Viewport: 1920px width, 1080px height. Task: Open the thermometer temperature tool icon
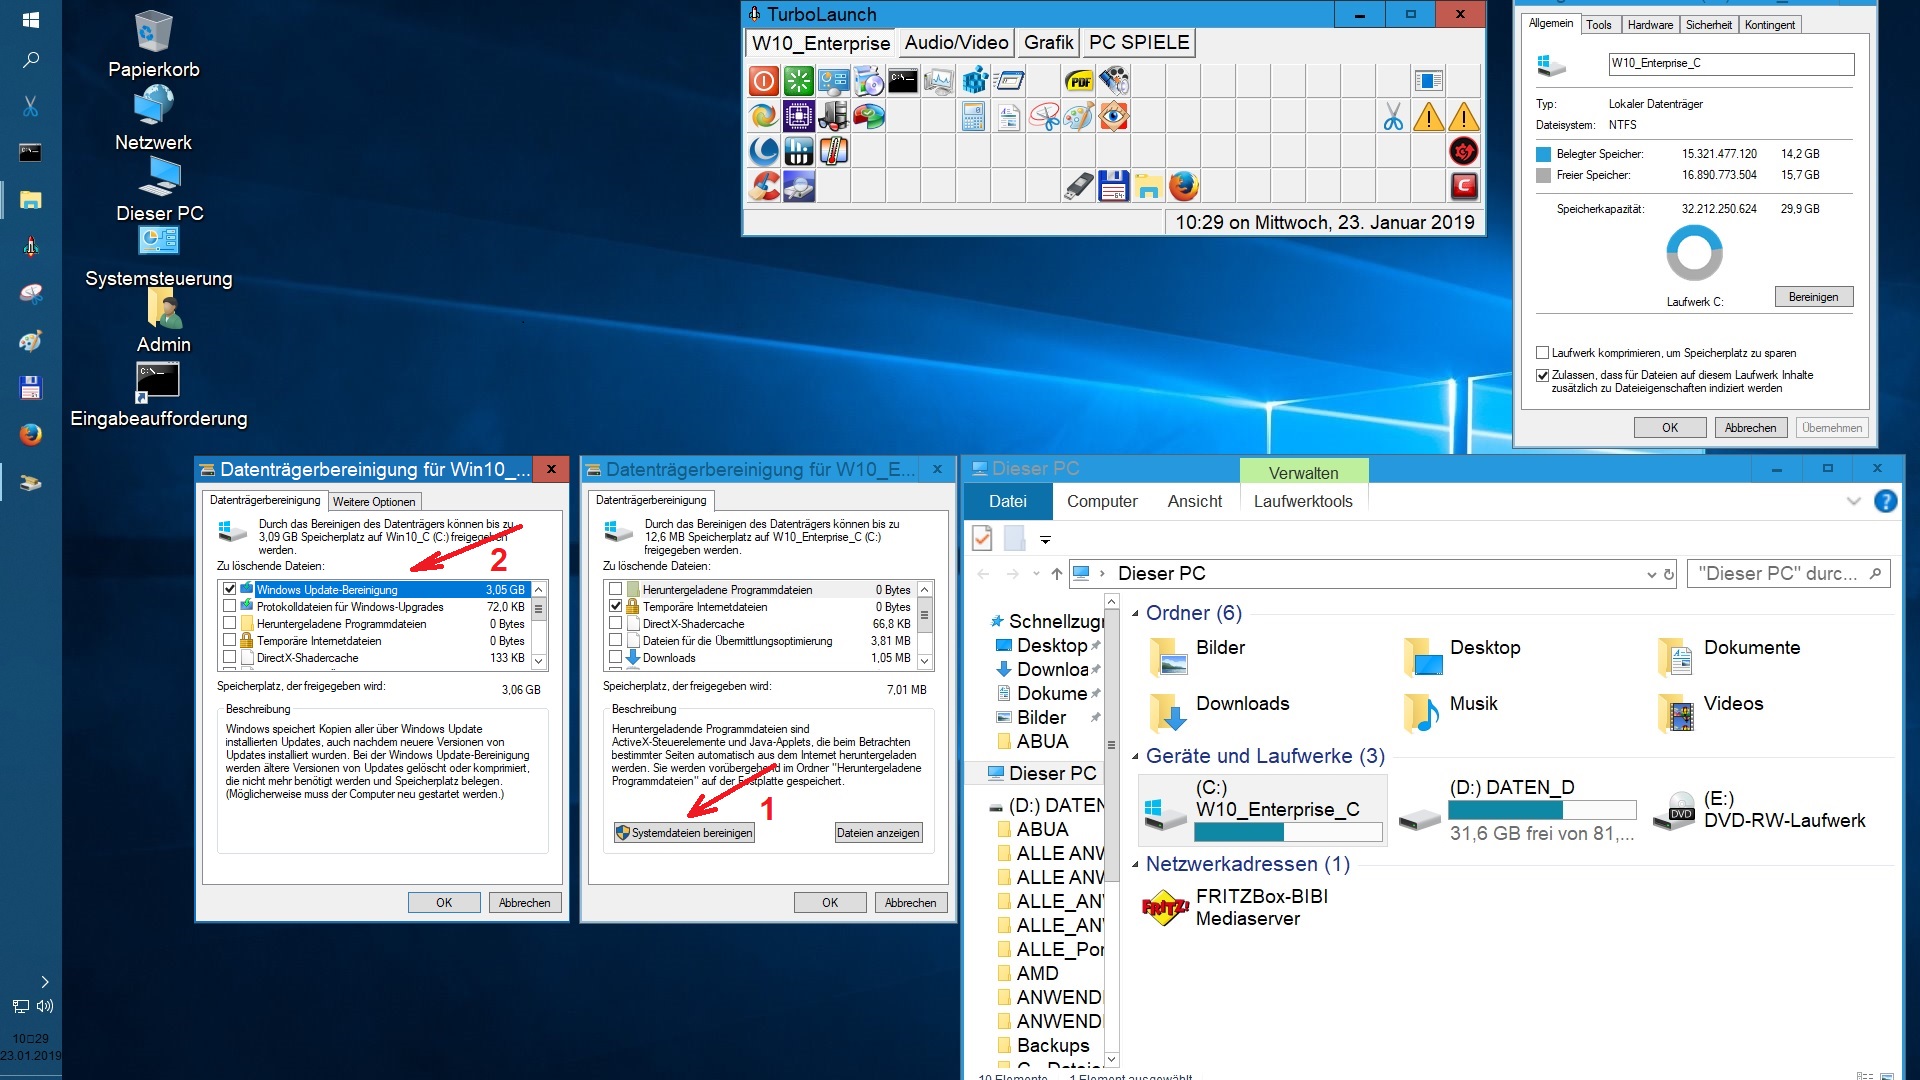click(x=833, y=151)
